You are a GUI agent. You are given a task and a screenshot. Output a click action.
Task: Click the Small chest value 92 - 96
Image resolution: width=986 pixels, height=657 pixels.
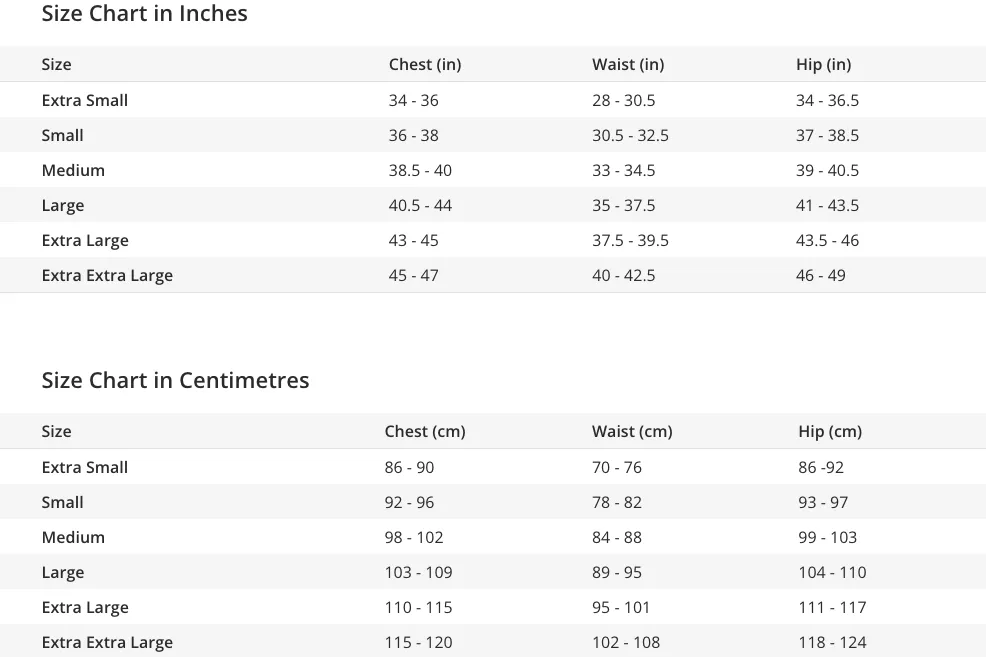[x=409, y=502]
